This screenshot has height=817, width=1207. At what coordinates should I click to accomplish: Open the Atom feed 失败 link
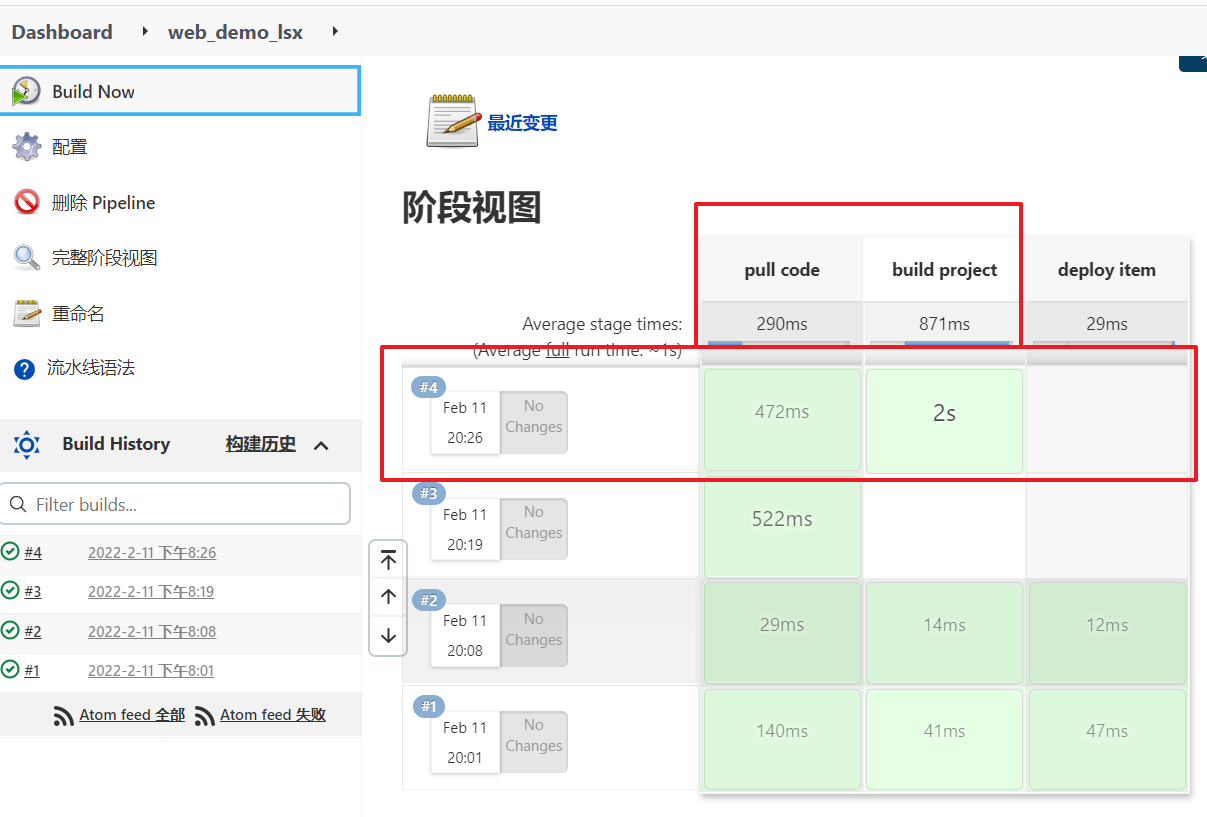click(x=273, y=715)
